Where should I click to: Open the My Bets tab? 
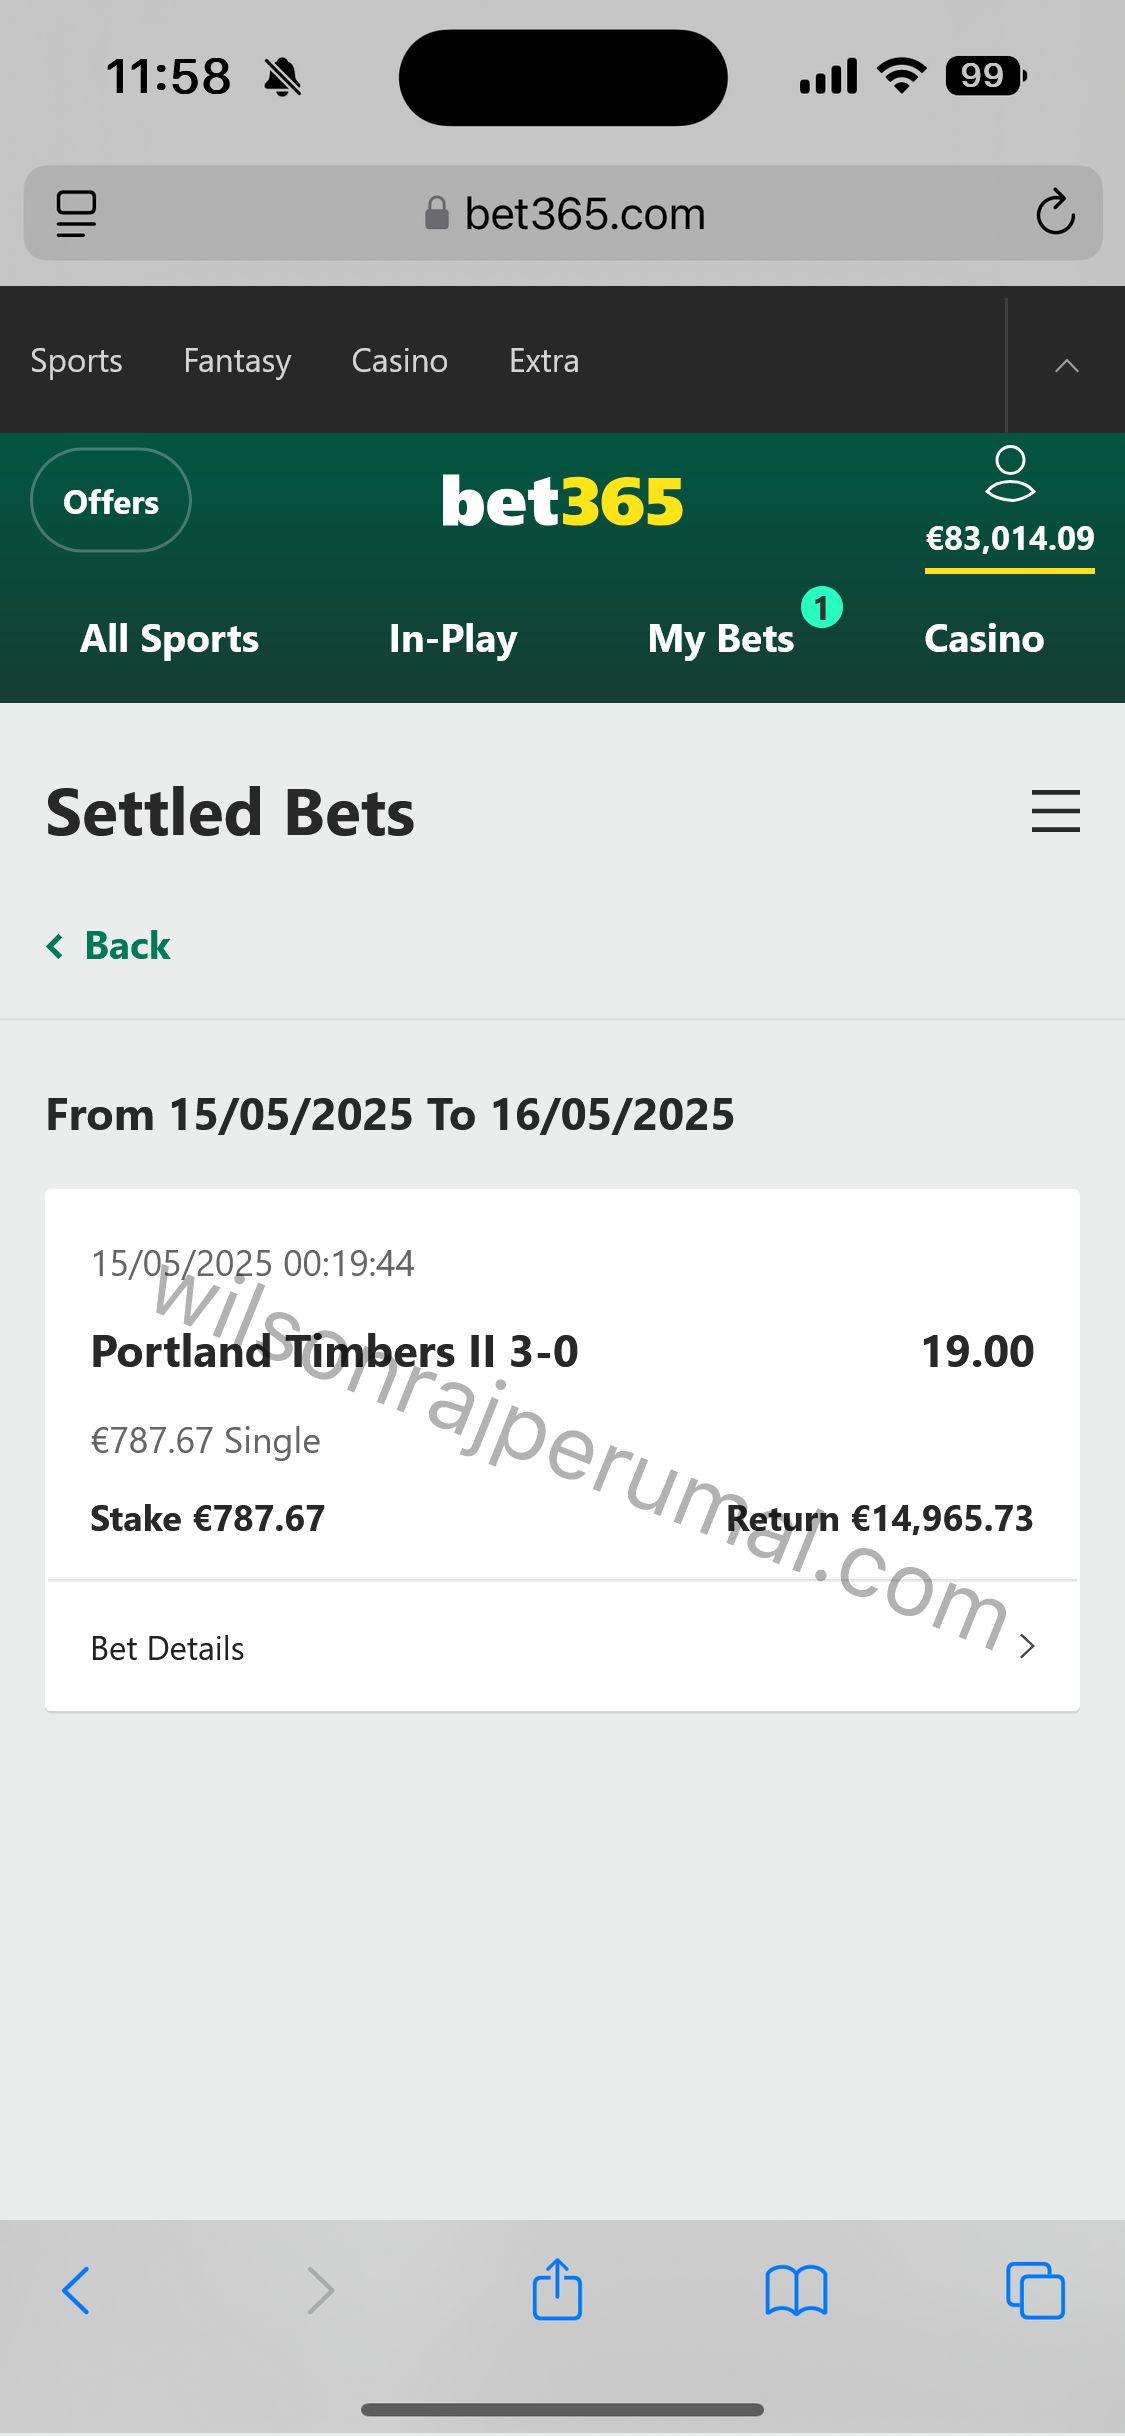click(x=721, y=639)
